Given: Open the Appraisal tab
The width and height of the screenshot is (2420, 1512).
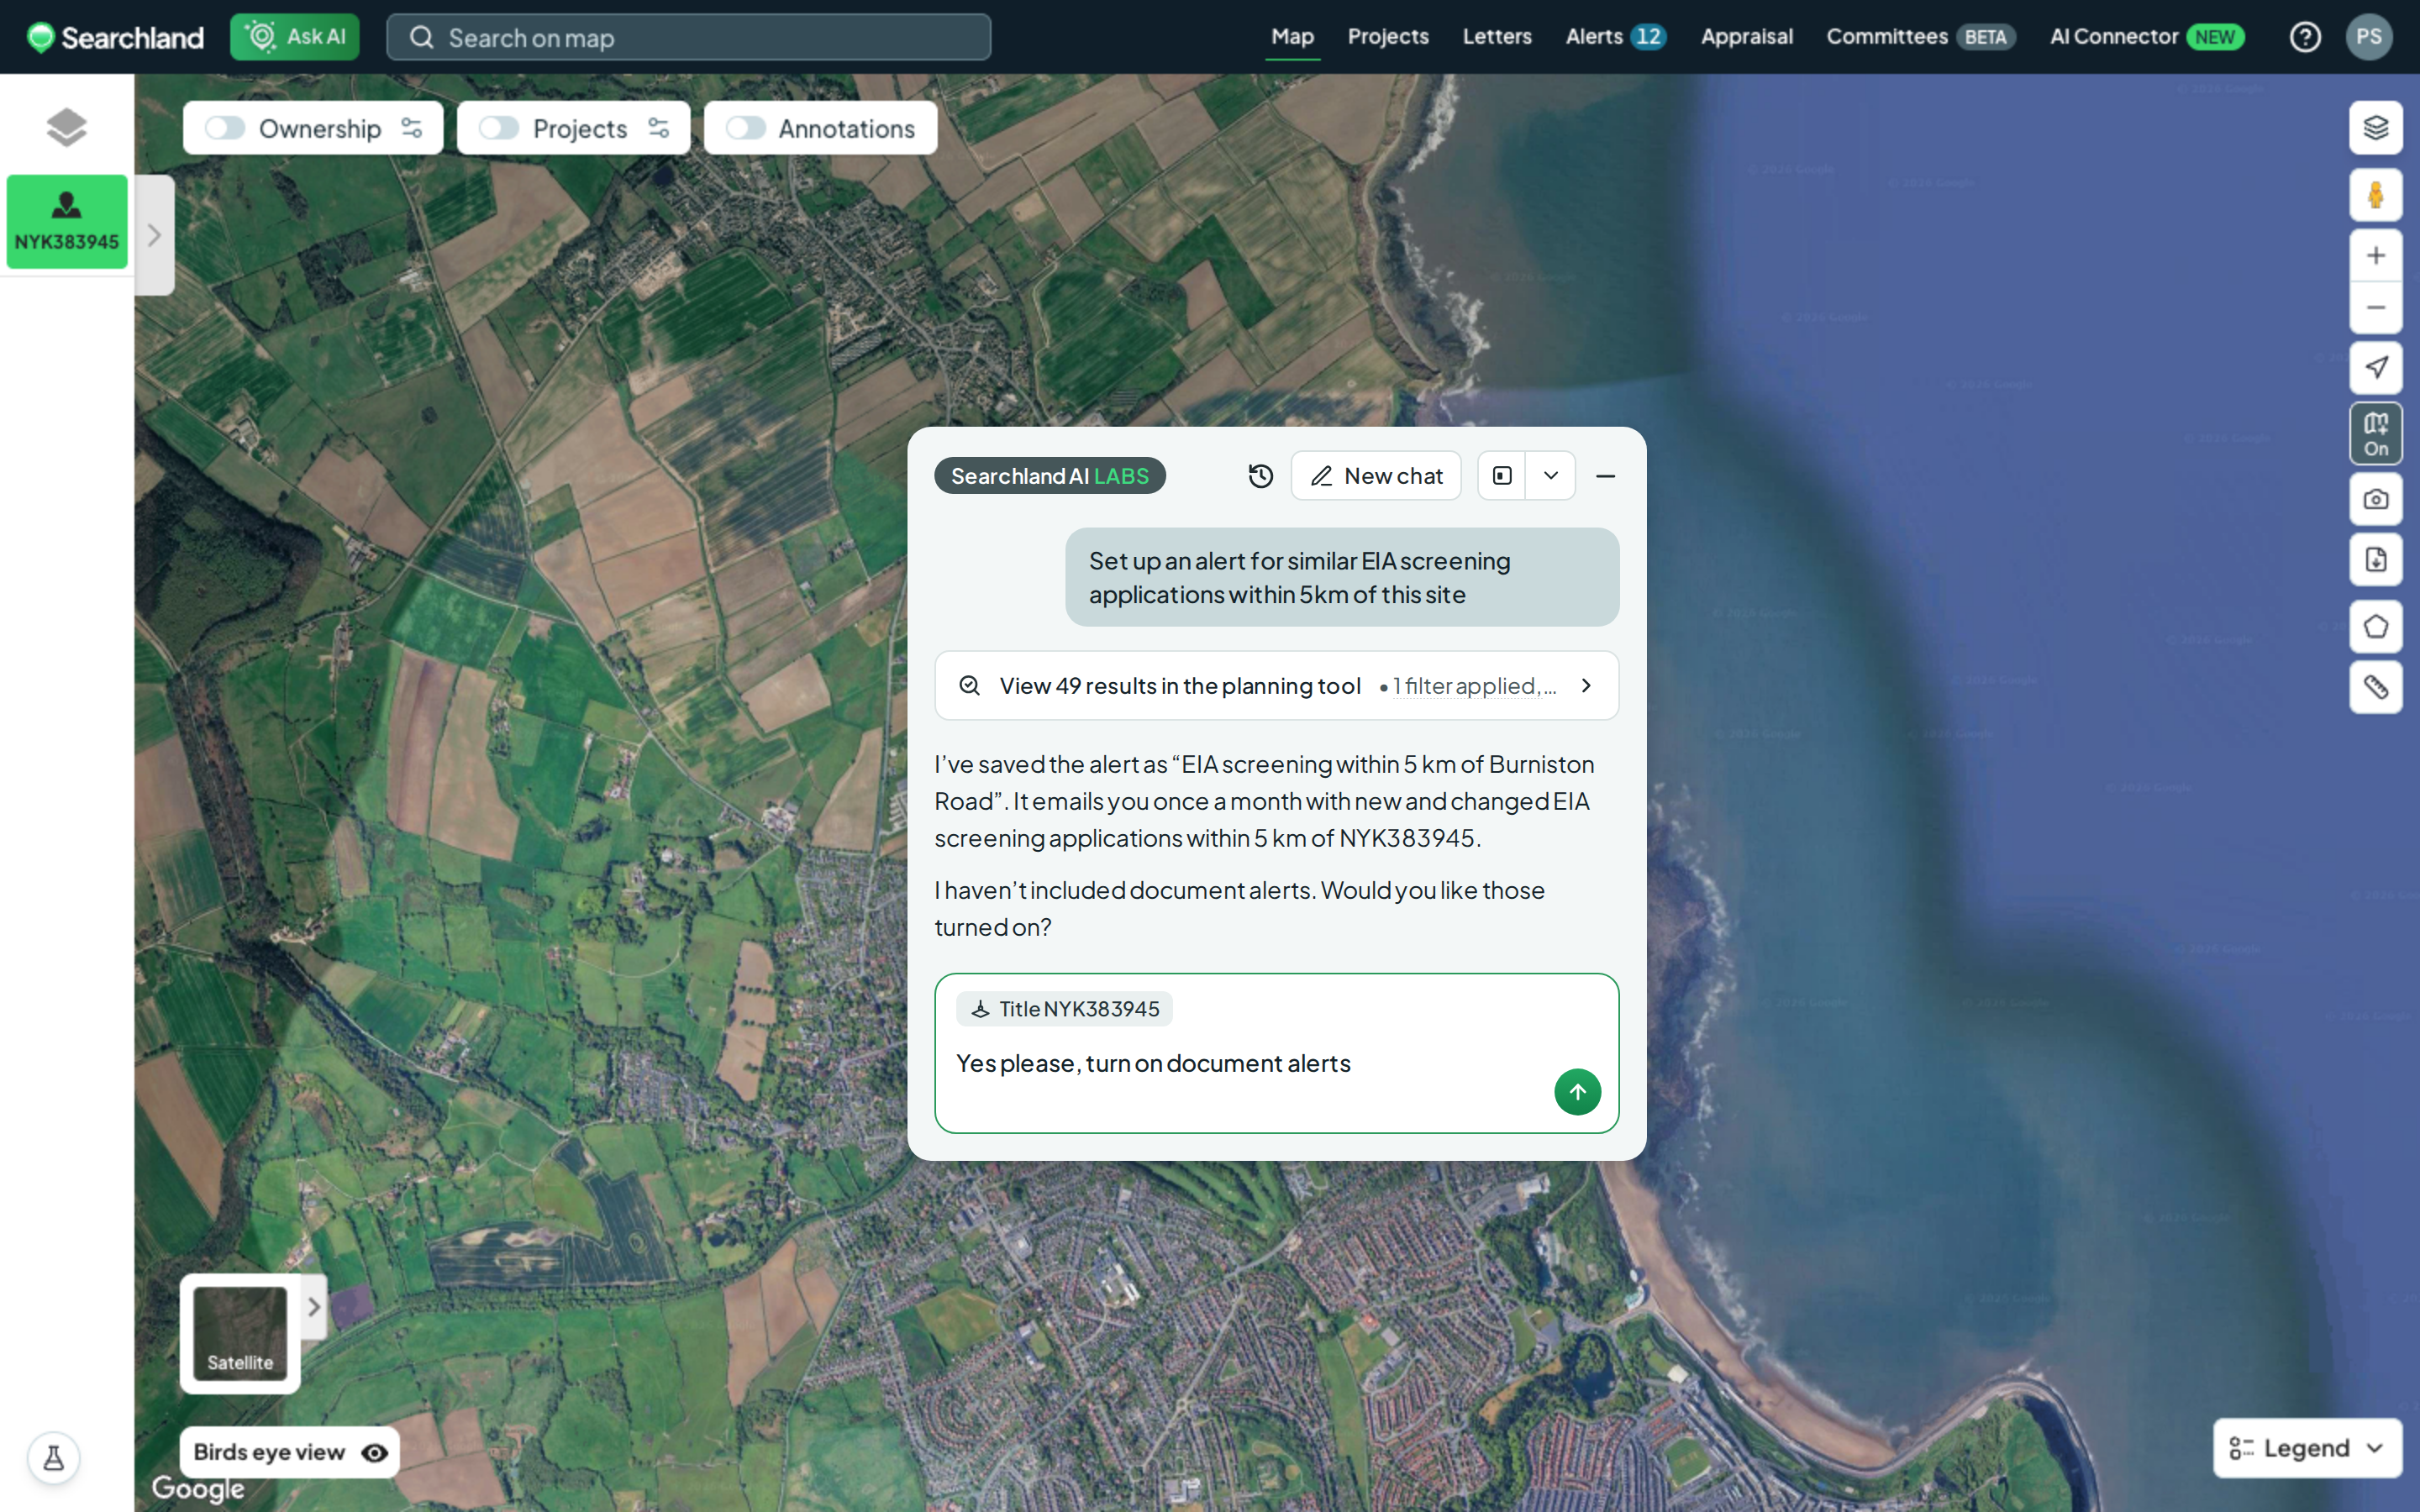Looking at the screenshot, I should (x=1747, y=37).
